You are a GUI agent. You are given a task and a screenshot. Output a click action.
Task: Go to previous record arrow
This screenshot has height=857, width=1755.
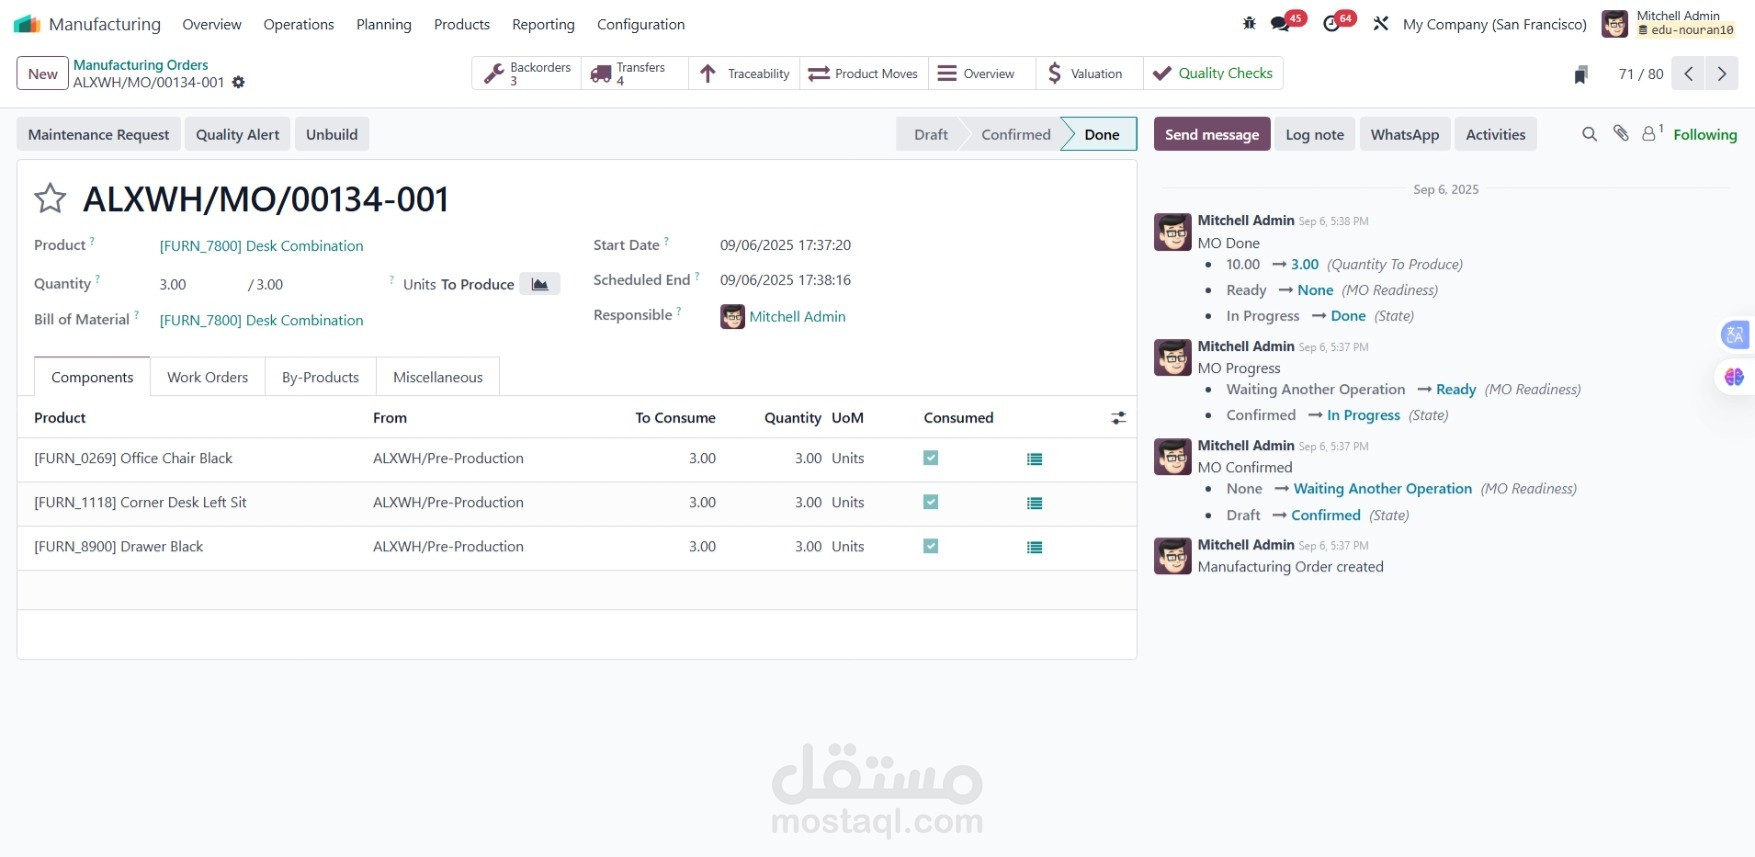point(1688,74)
